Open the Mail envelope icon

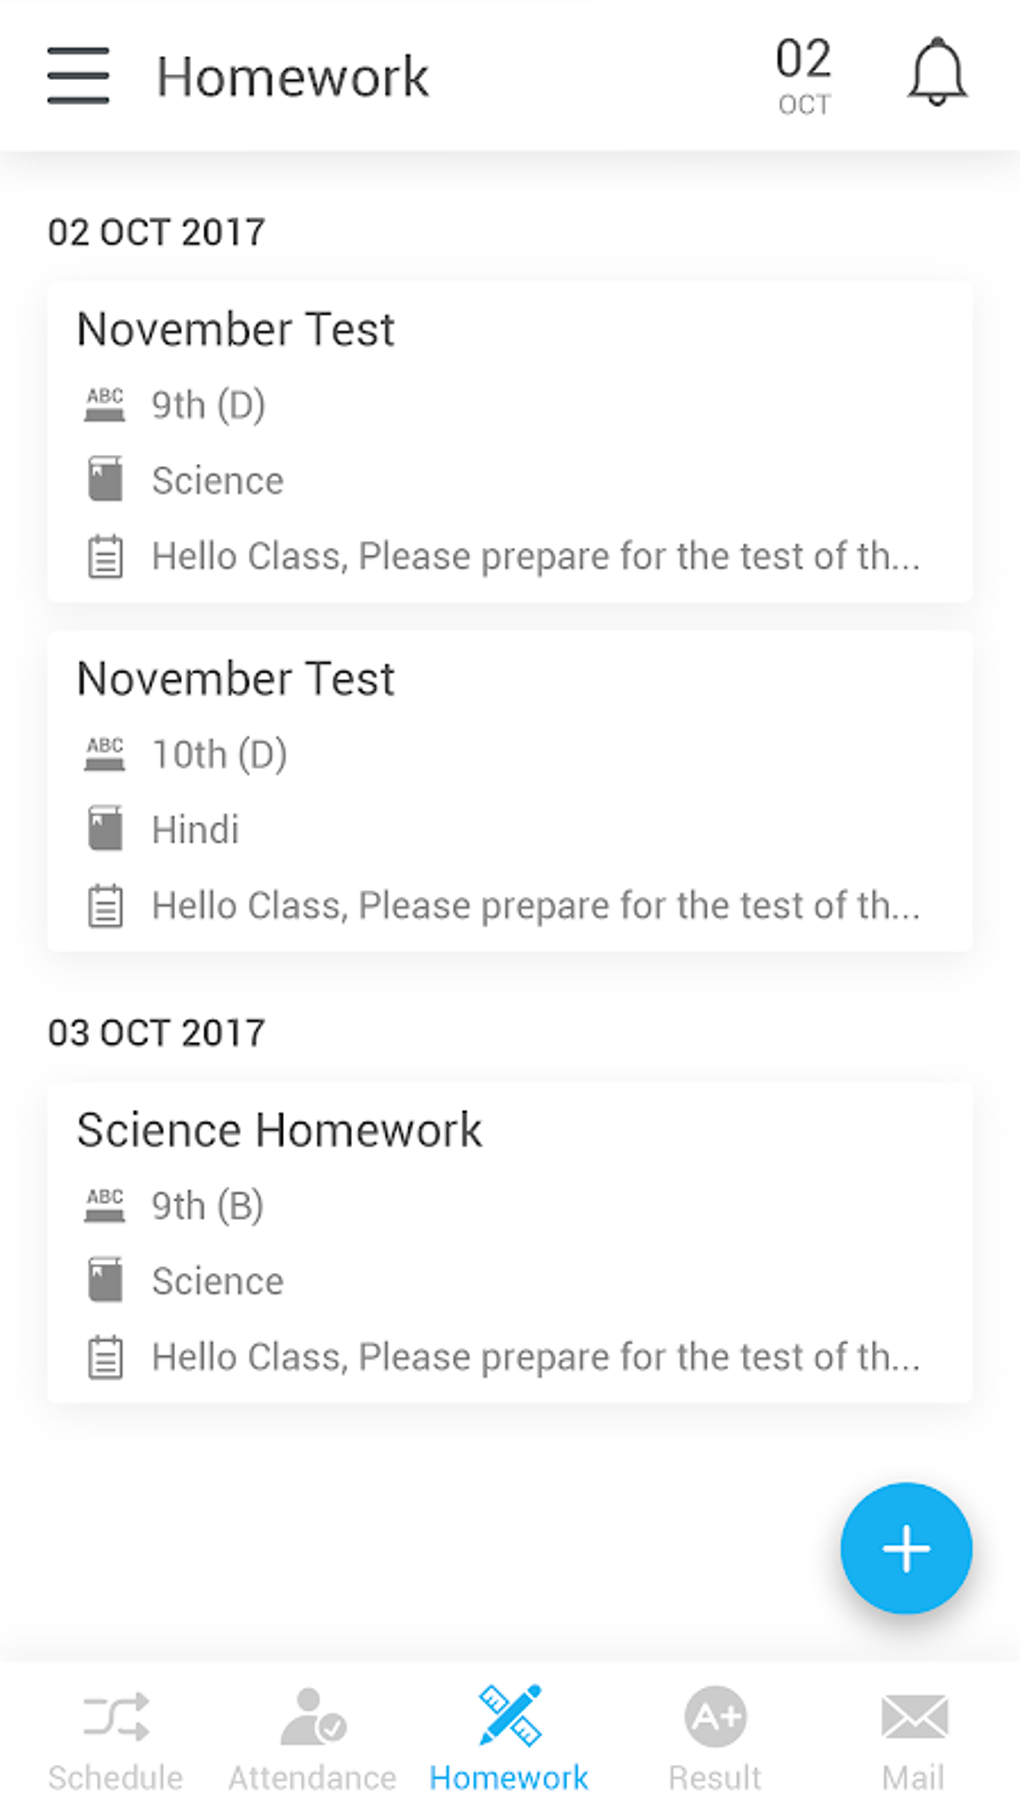[x=914, y=1717]
